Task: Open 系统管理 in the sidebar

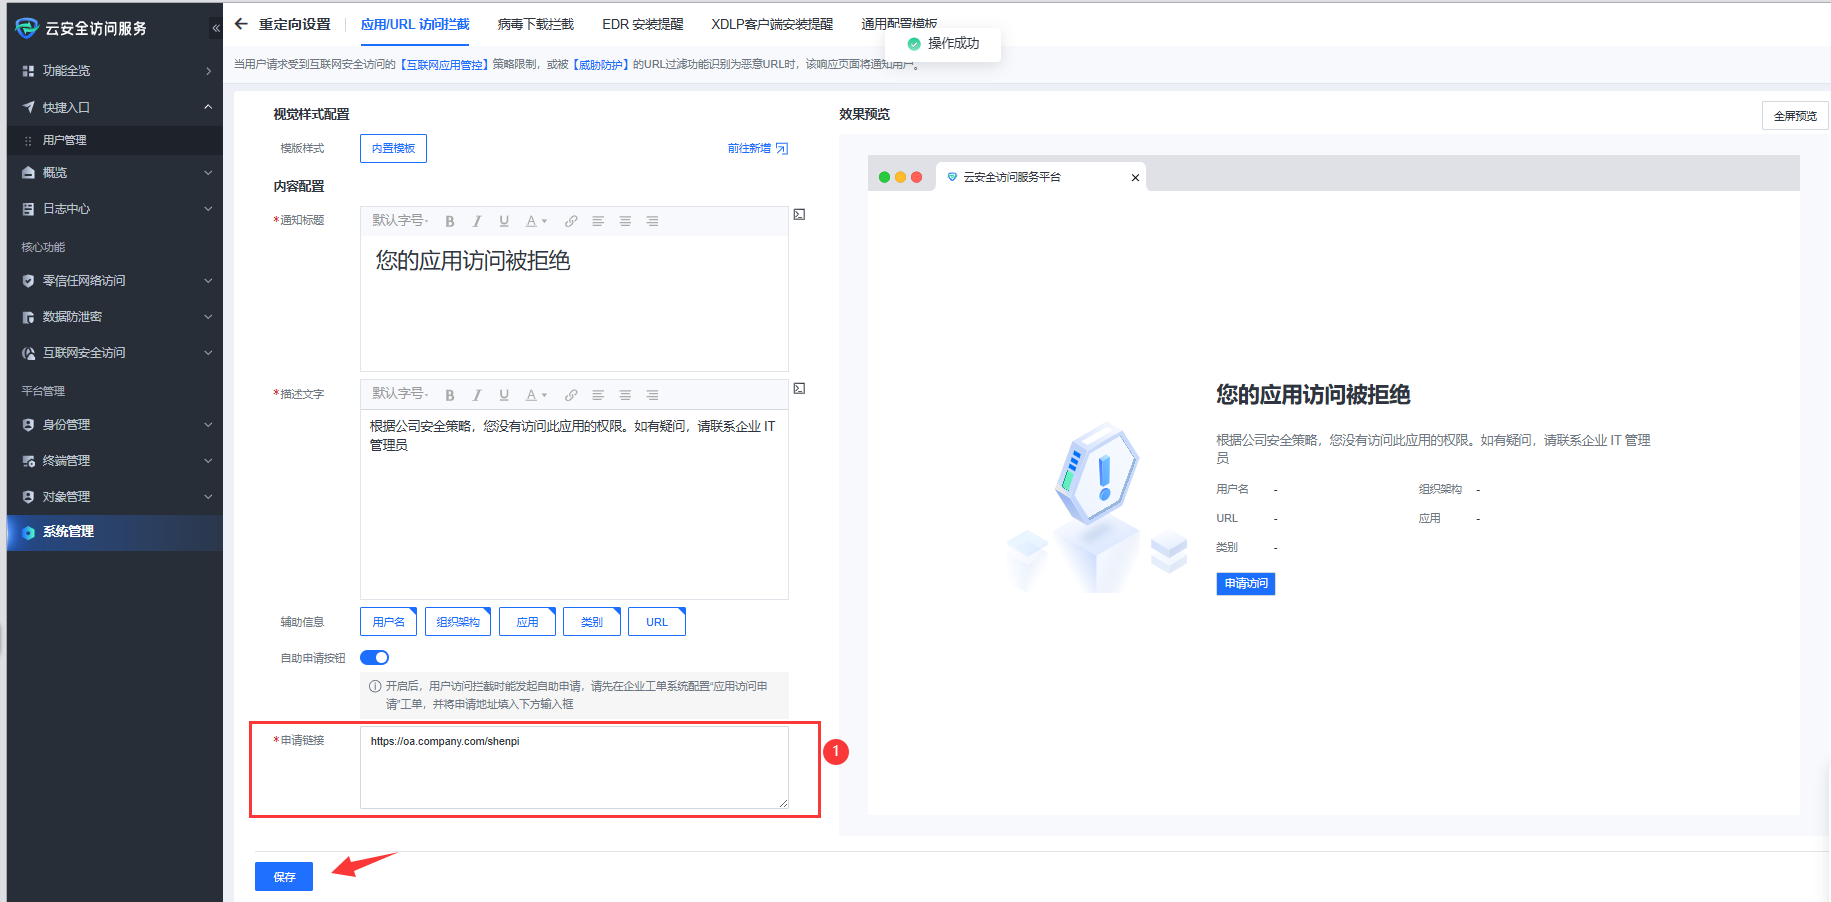Action: 115,532
